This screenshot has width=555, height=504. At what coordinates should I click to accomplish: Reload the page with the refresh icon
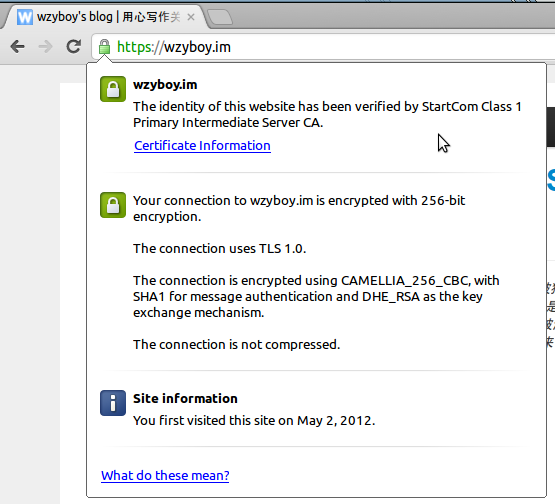(74, 46)
